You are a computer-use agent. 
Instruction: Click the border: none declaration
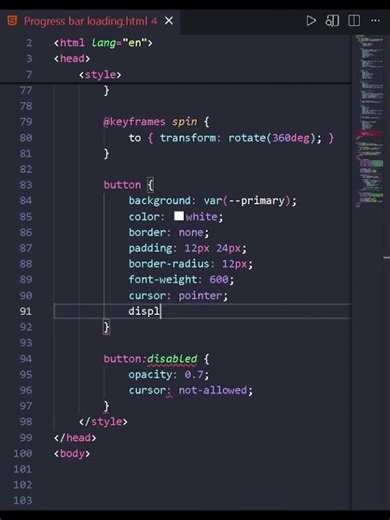click(x=169, y=232)
